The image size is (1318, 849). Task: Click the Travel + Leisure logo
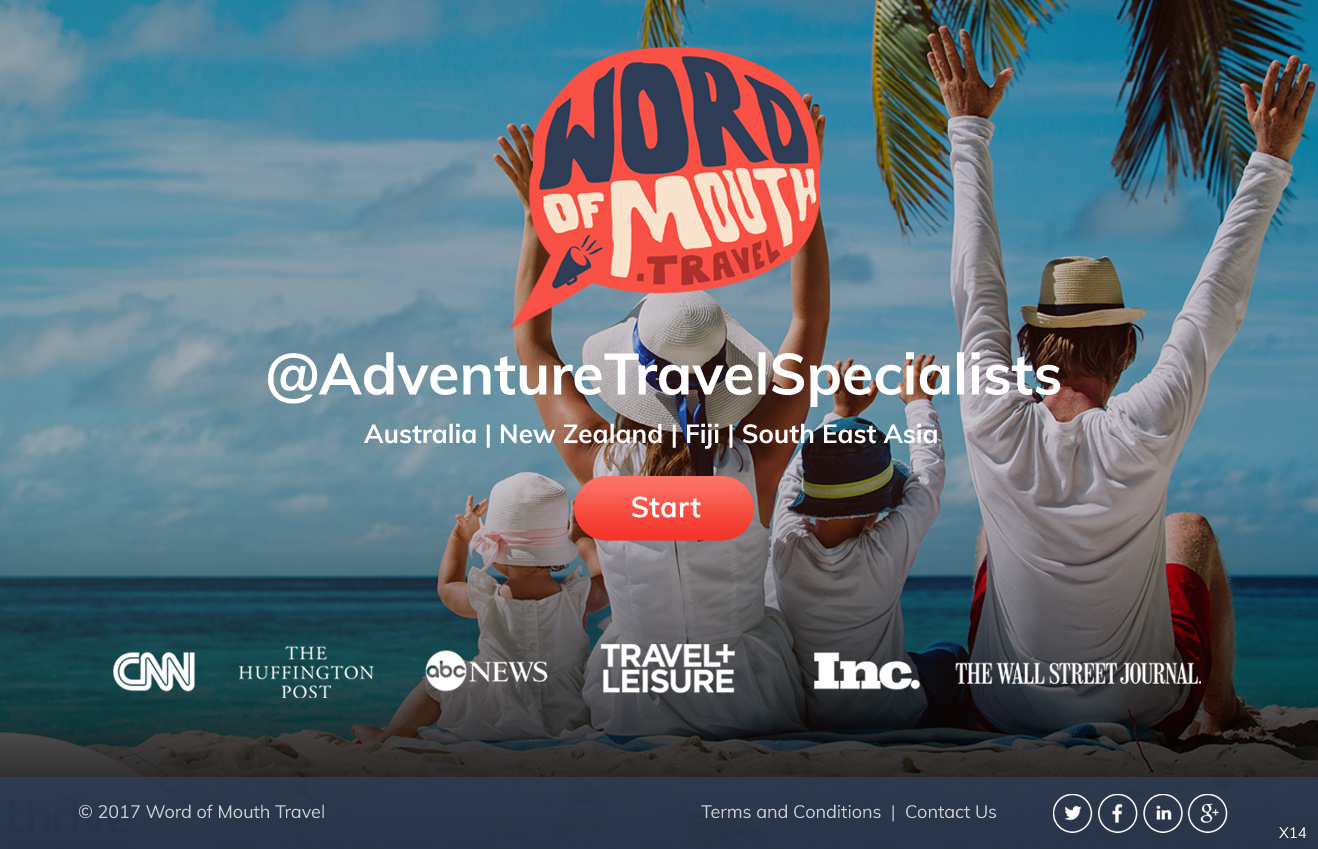click(667, 669)
